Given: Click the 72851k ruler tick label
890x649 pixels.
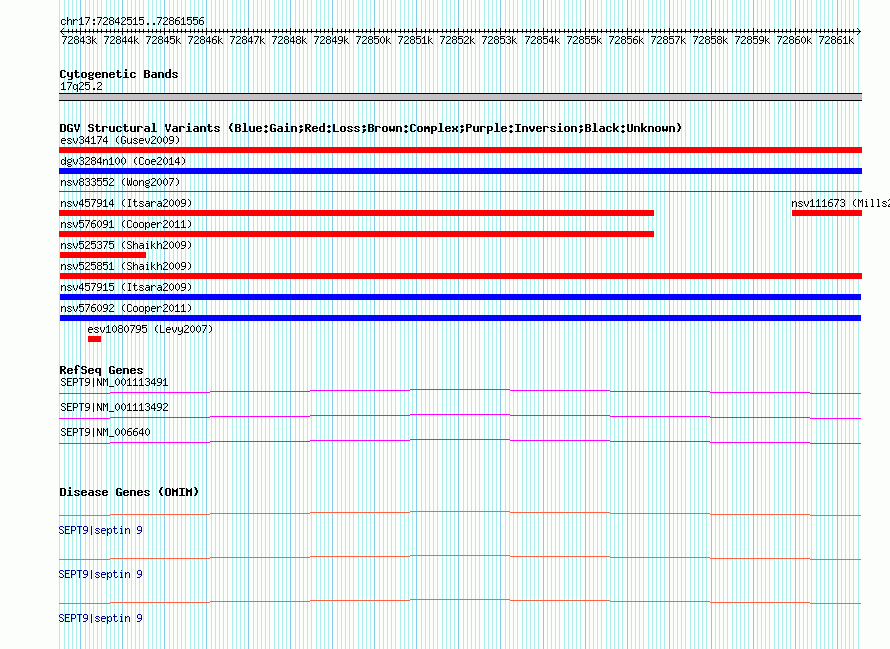Looking at the screenshot, I should [x=415, y=40].
